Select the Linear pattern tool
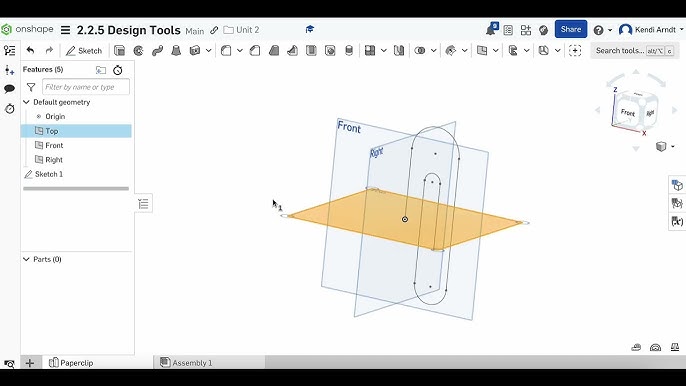Screen dimensions: 686x386 coord(370,51)
